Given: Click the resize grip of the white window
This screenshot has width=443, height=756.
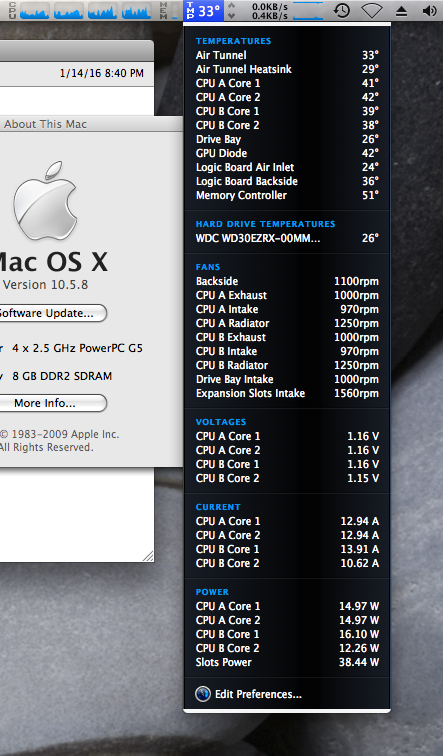Looking at the screenshot, I should (x=148, y=556).
